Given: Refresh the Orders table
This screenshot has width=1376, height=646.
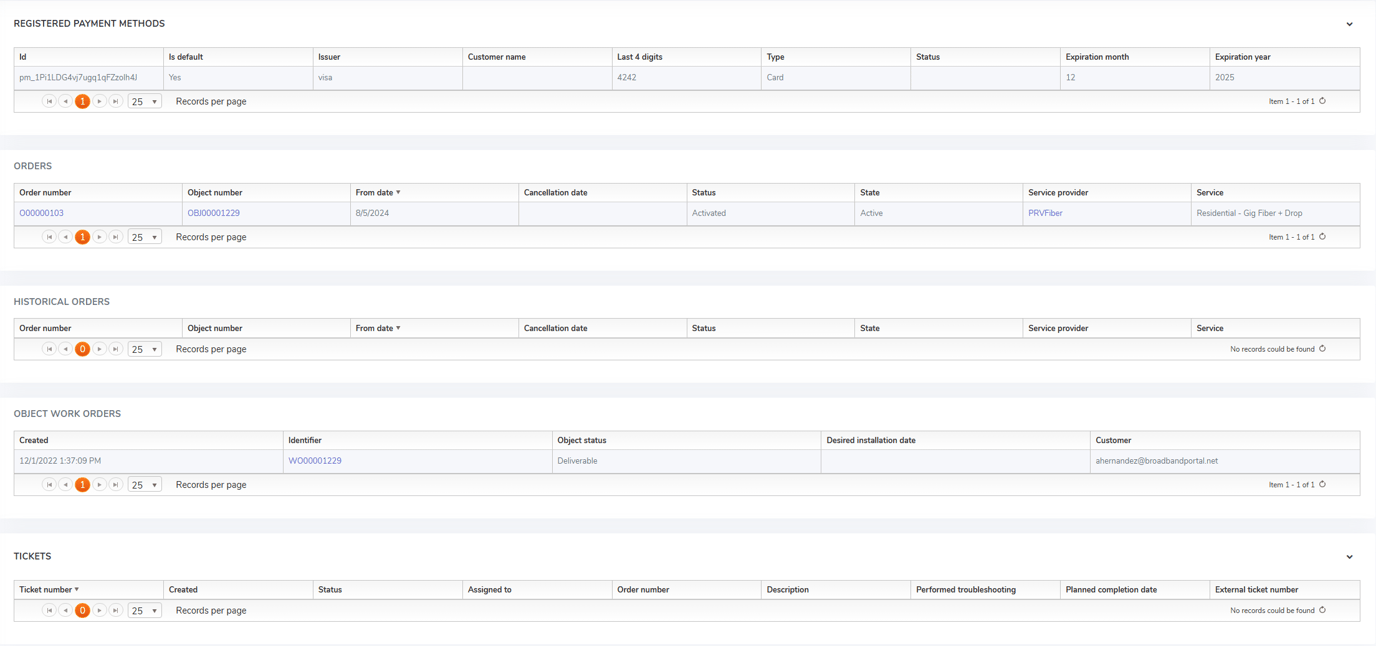Looking at the screenshot, I should 1322,237.
